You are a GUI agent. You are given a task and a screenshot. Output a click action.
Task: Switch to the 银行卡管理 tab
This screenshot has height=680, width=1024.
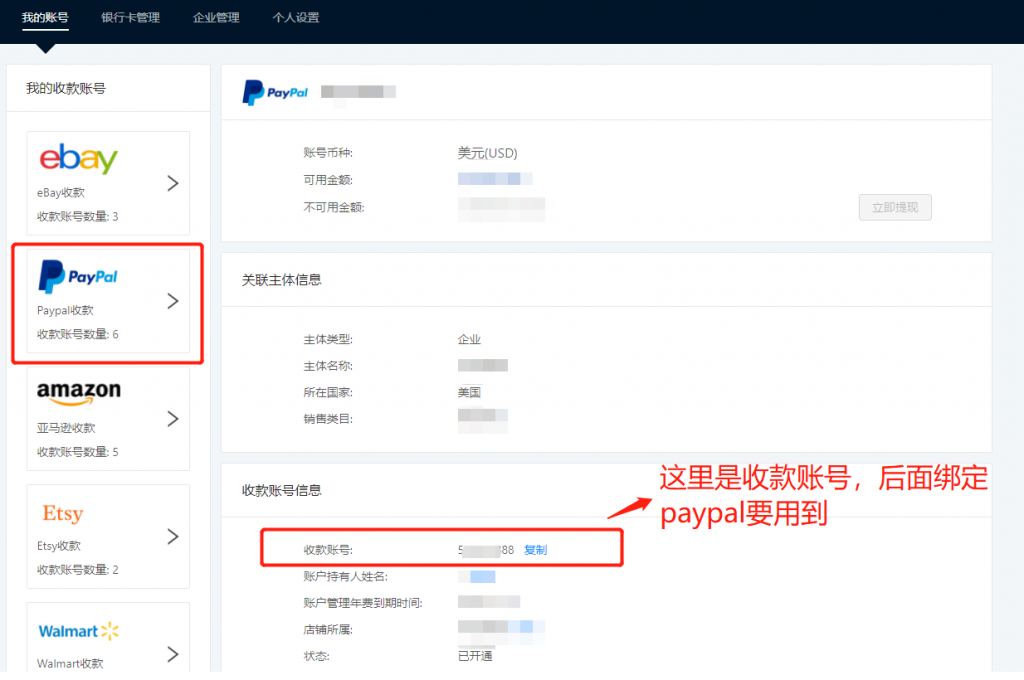pyautogui.click(x=131, y=18)
